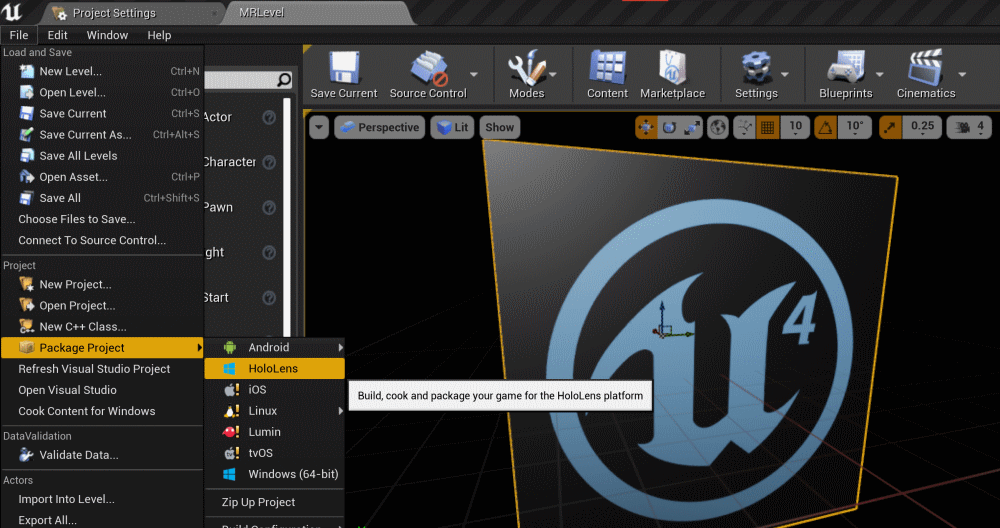Open the Window menu
The image size is (1000, 528).
tap(107, 35)
